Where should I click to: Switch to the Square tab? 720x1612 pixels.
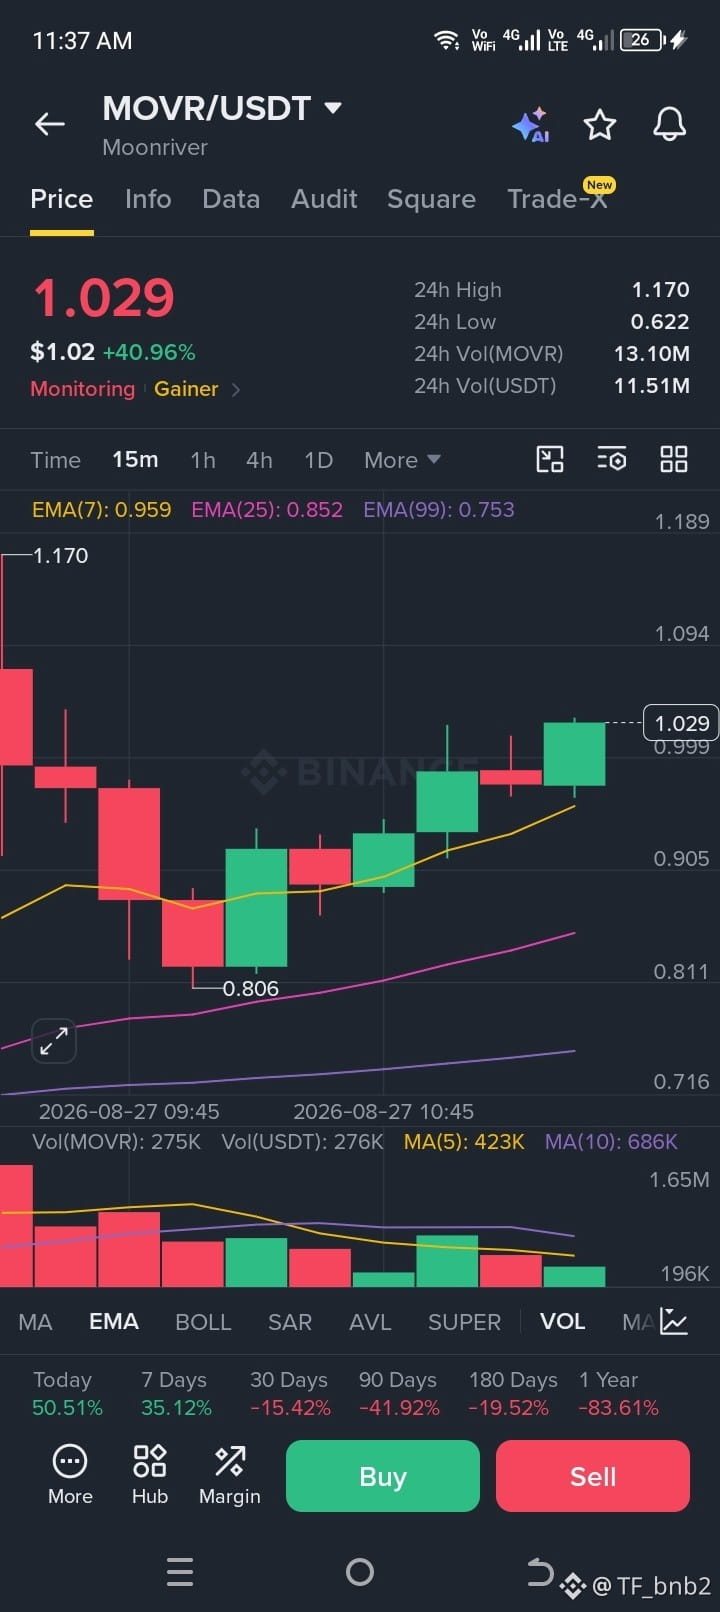[431, 199]
